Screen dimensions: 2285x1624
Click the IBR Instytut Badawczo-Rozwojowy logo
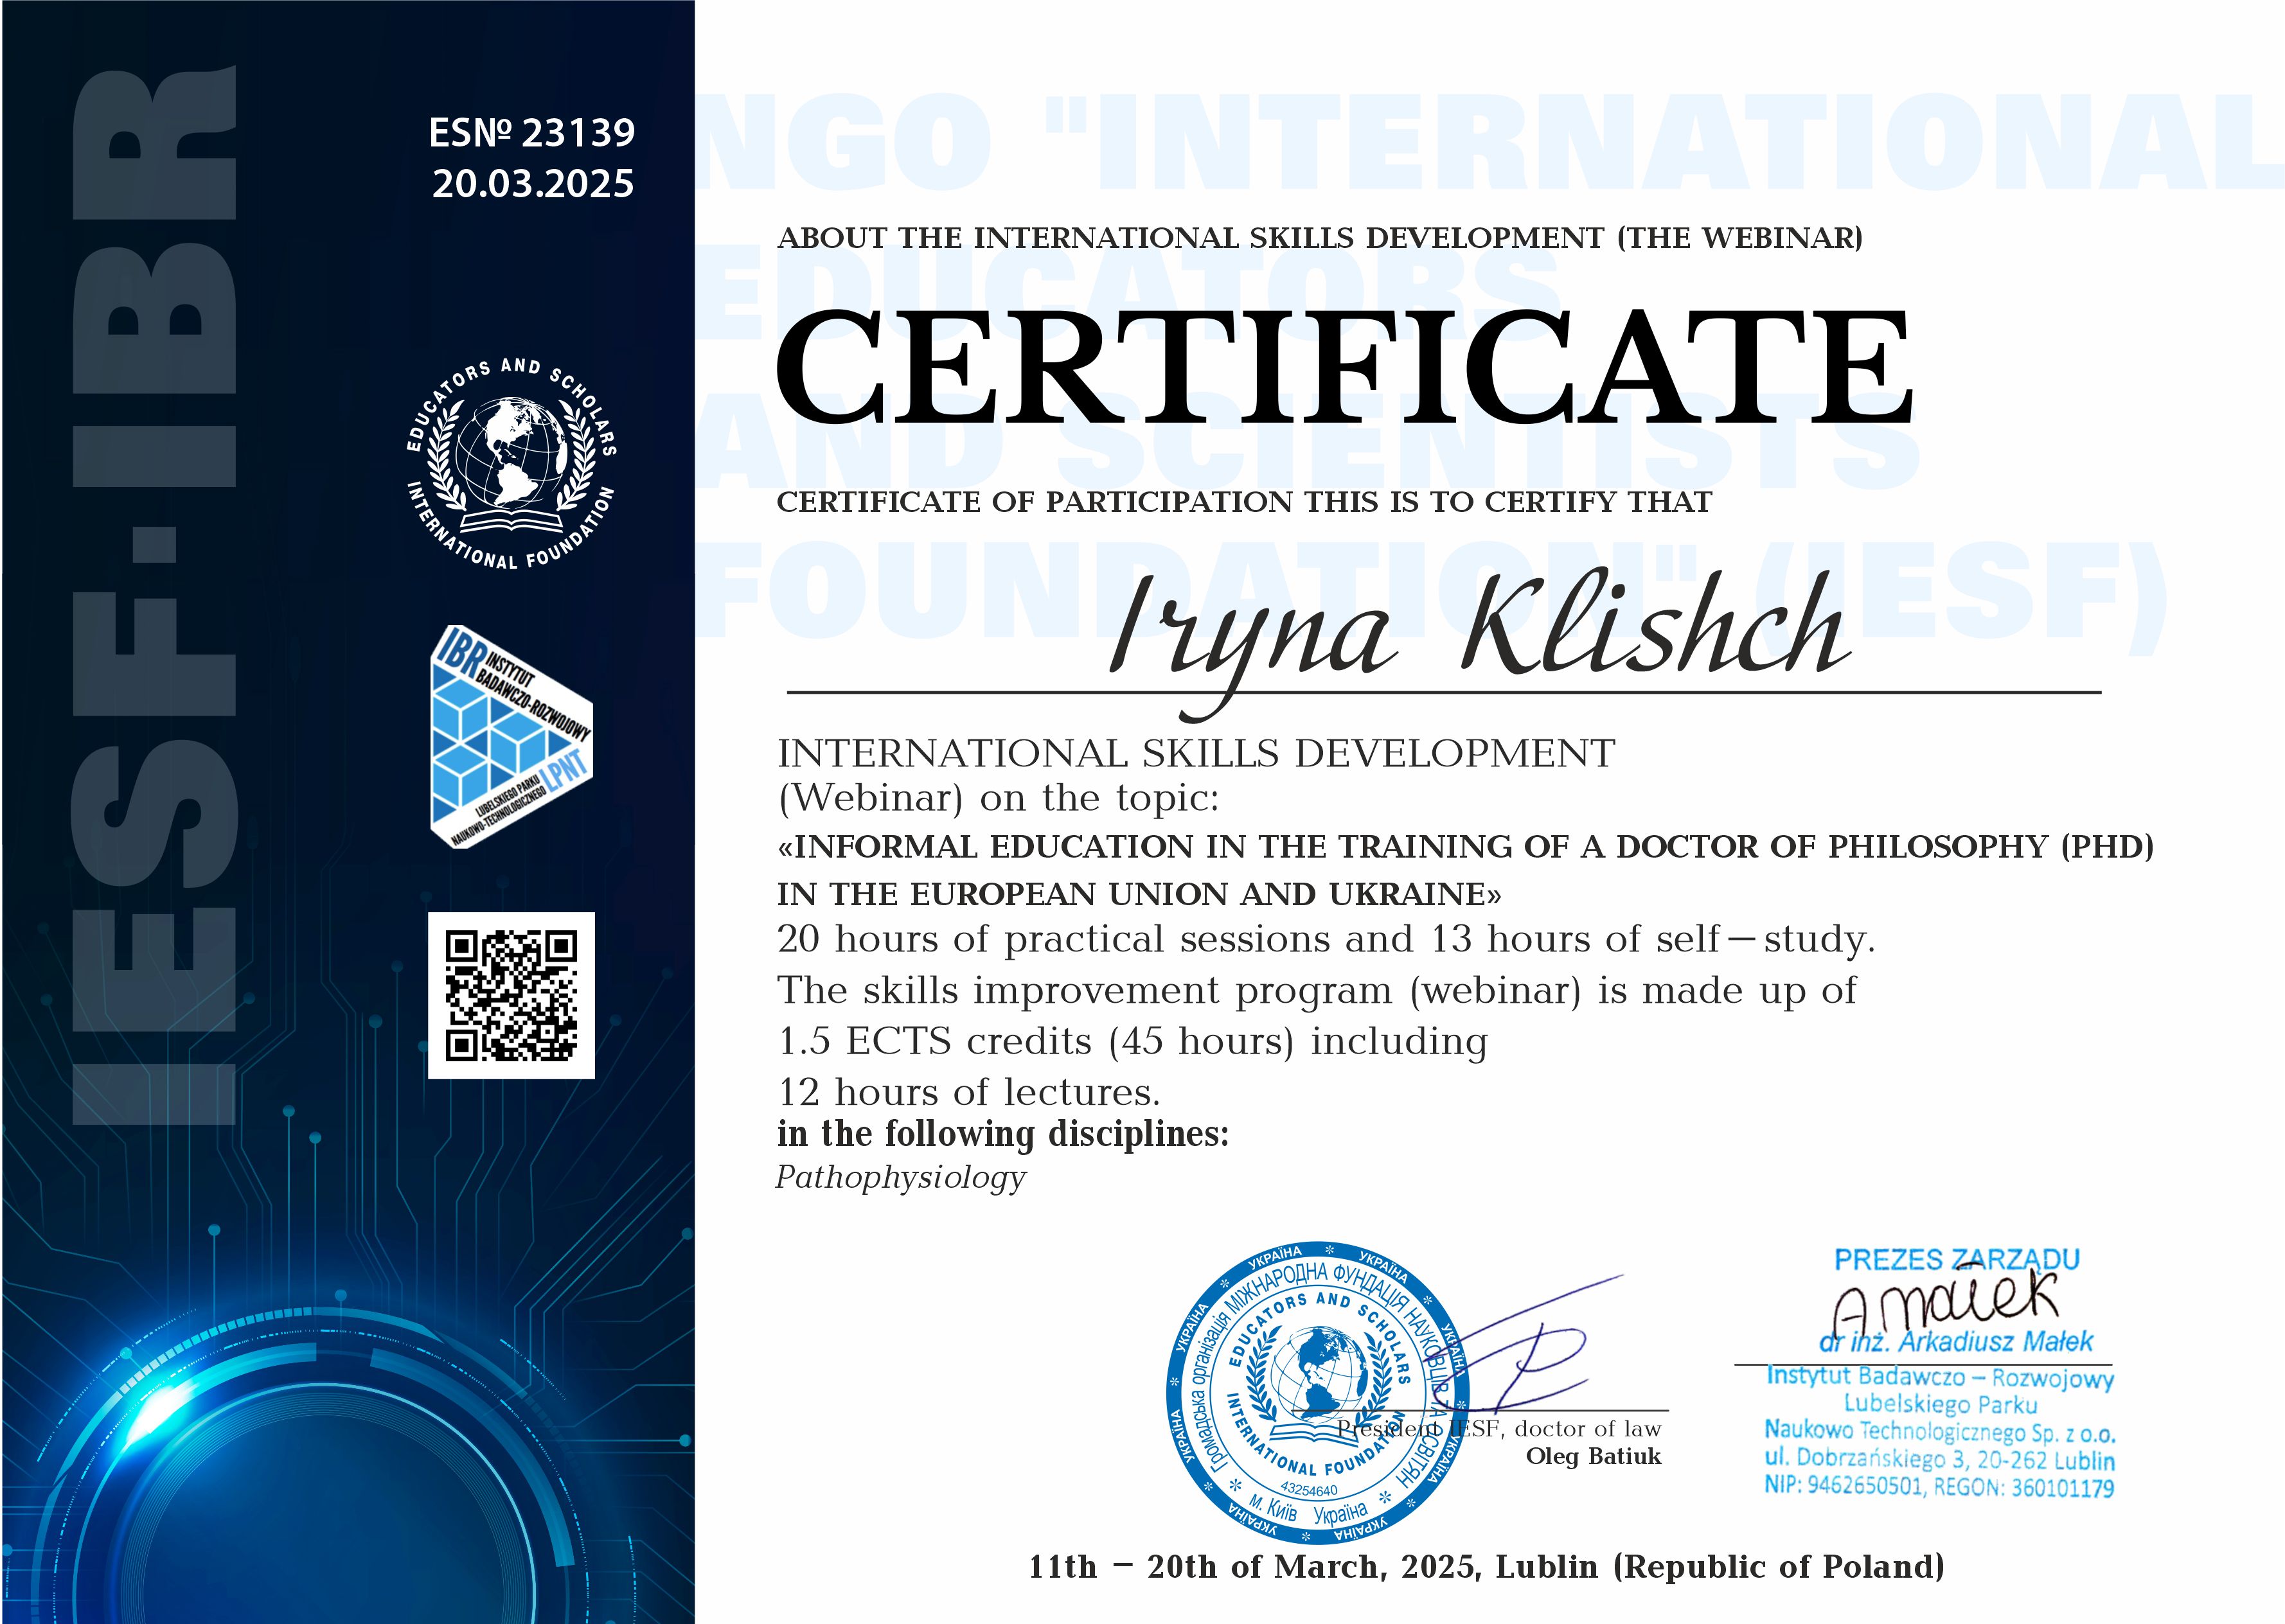point(511,738)
